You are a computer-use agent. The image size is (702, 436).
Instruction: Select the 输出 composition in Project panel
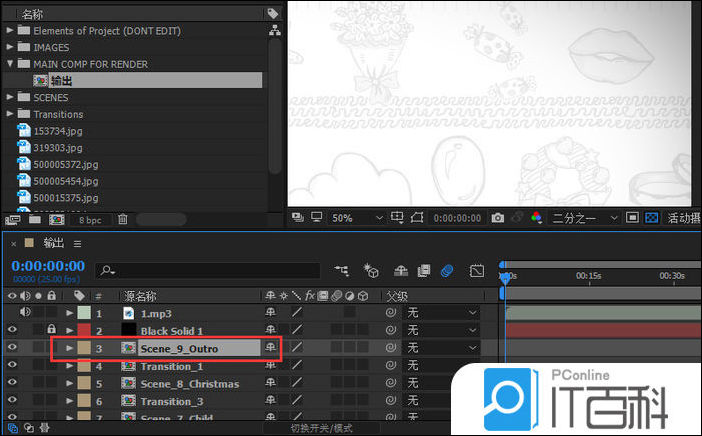pos(60,81)
